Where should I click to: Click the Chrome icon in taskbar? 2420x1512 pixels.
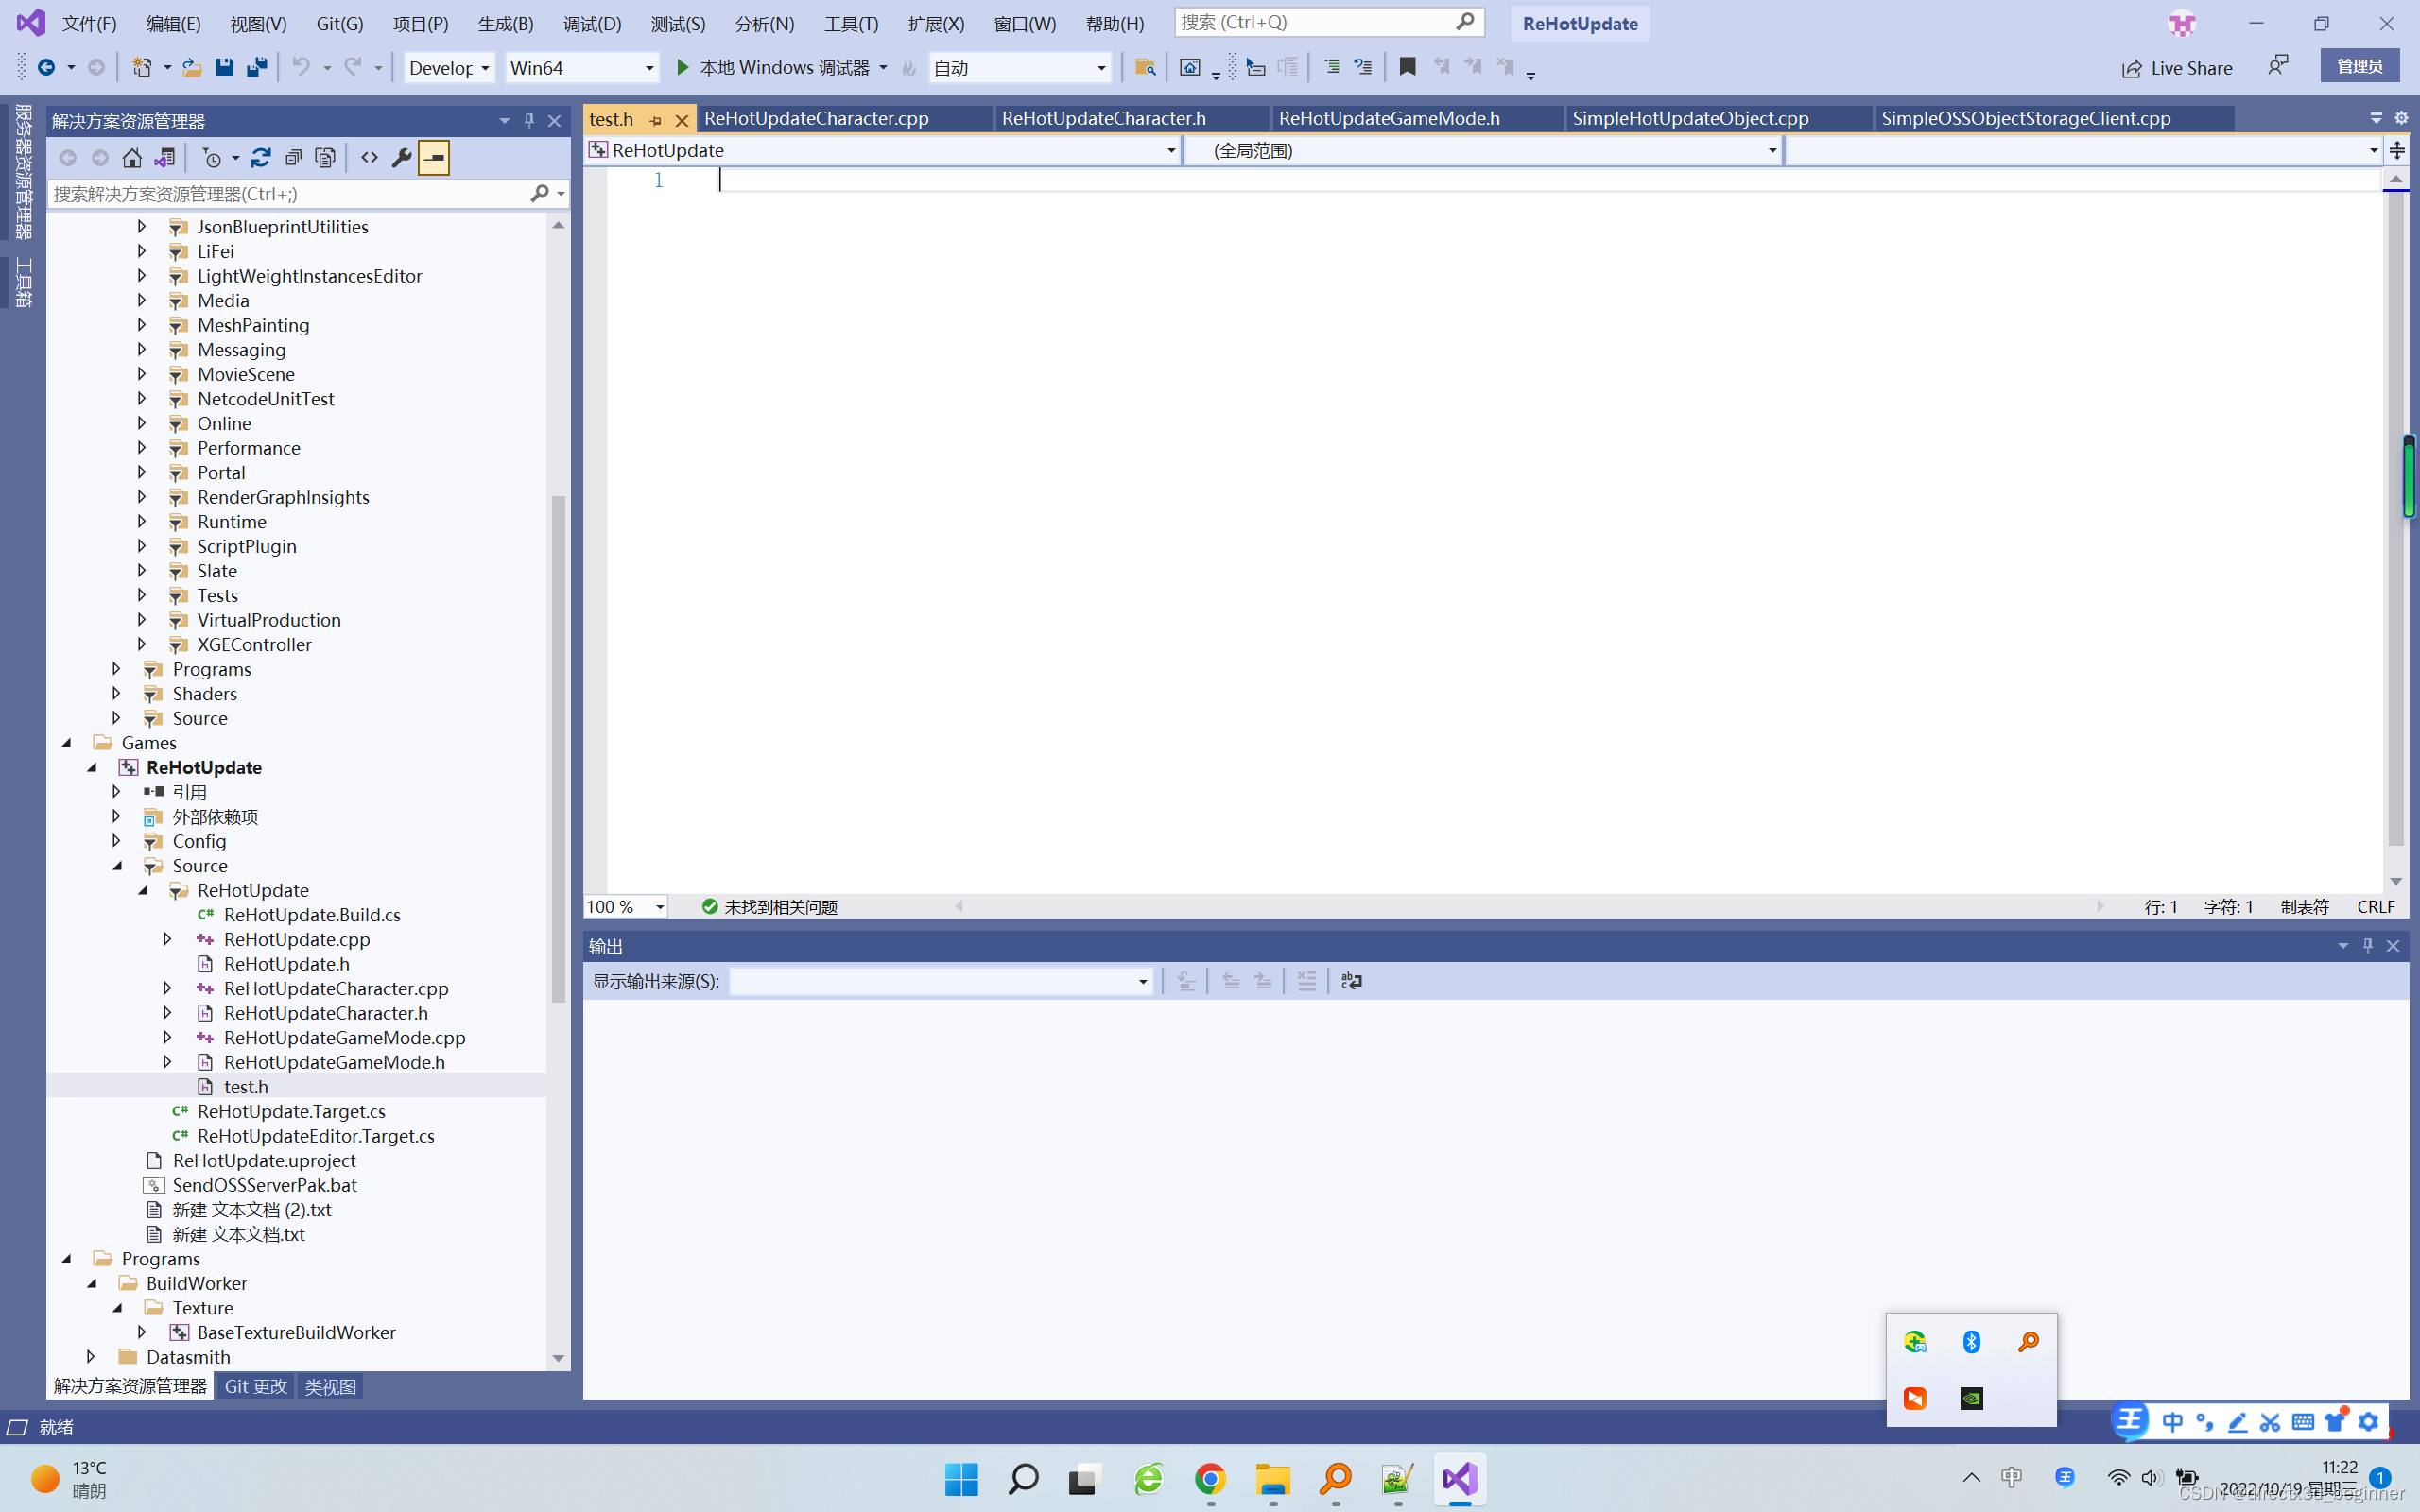(1210, 1479)
